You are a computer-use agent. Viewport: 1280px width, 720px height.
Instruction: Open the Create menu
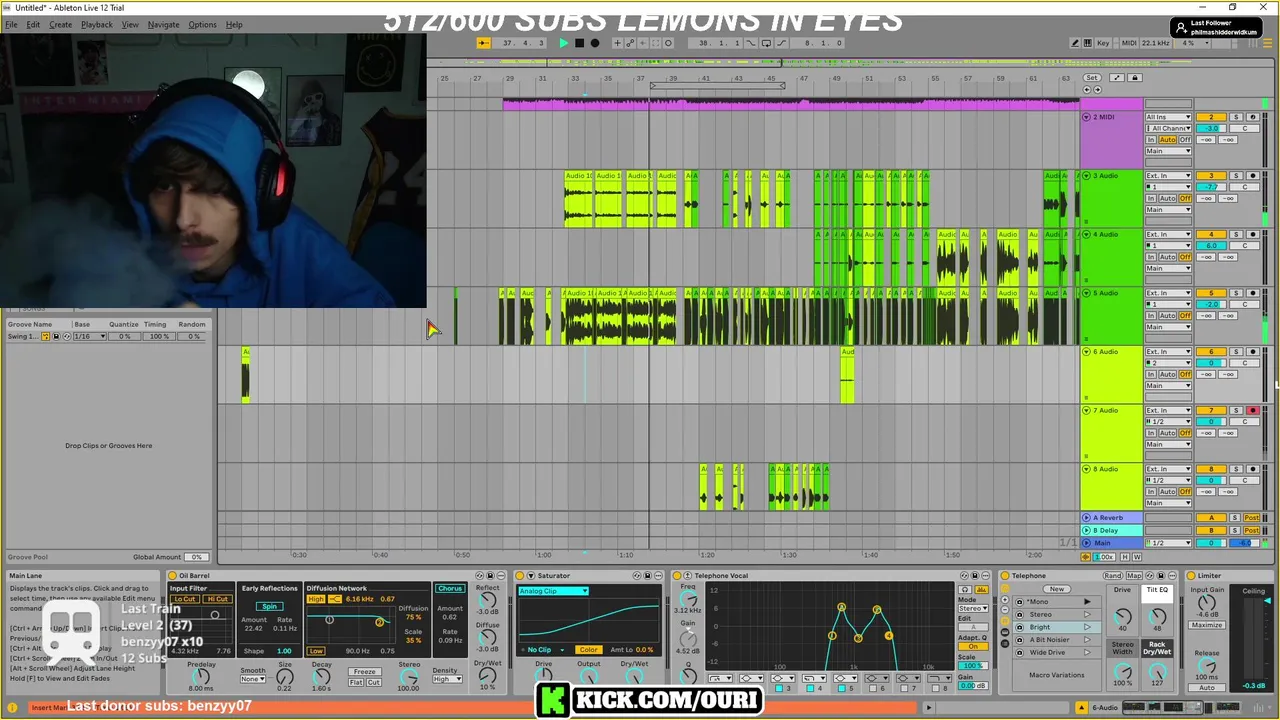coord(60,24)
